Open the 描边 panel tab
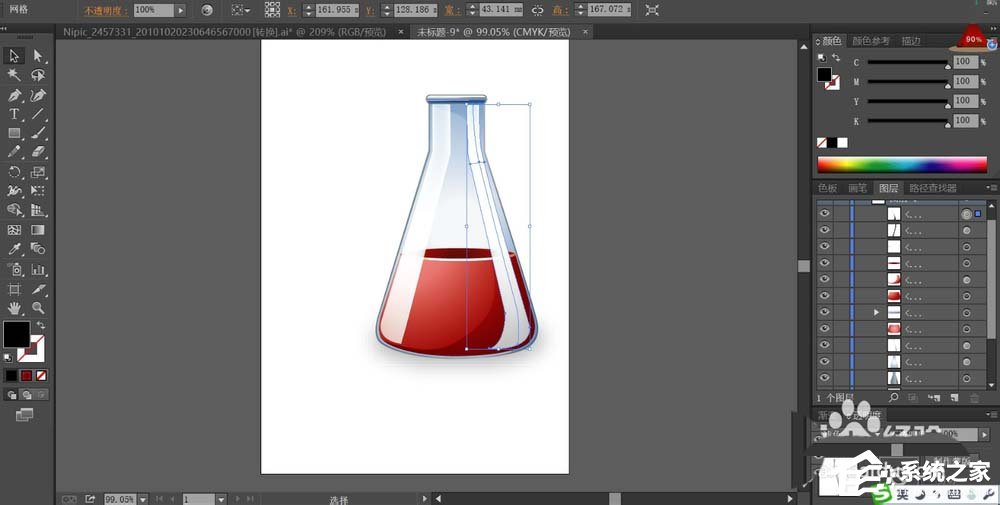The height and width of the screenshot is (505, 1000). pyautogui.click(x=911, y=41)
